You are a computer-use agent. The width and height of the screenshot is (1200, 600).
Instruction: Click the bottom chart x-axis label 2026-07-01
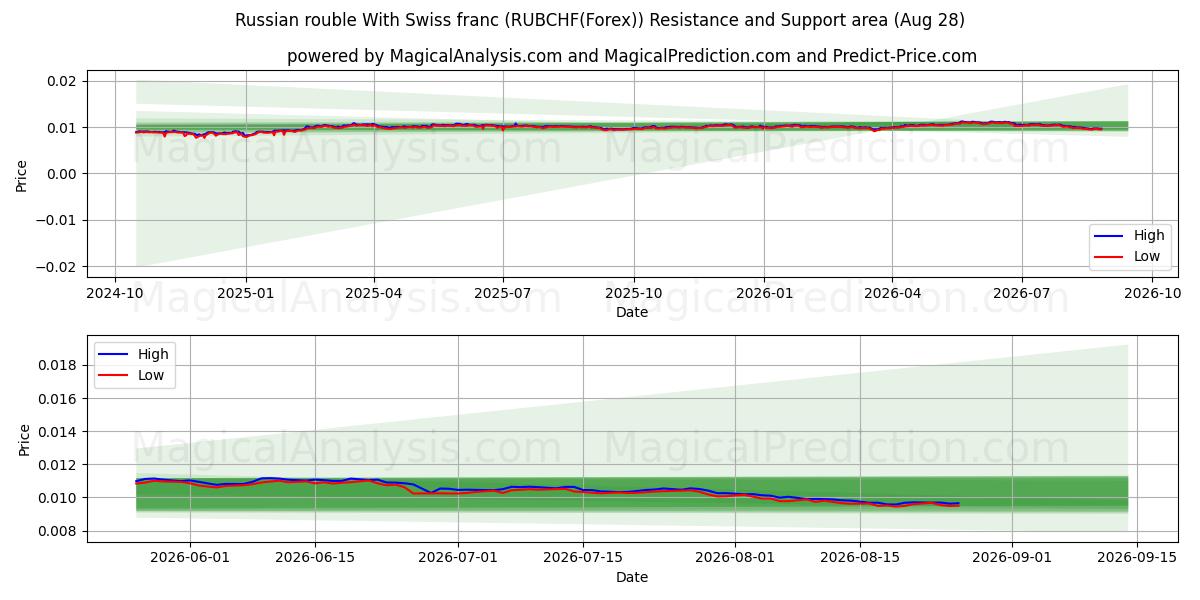pos(458,558)
